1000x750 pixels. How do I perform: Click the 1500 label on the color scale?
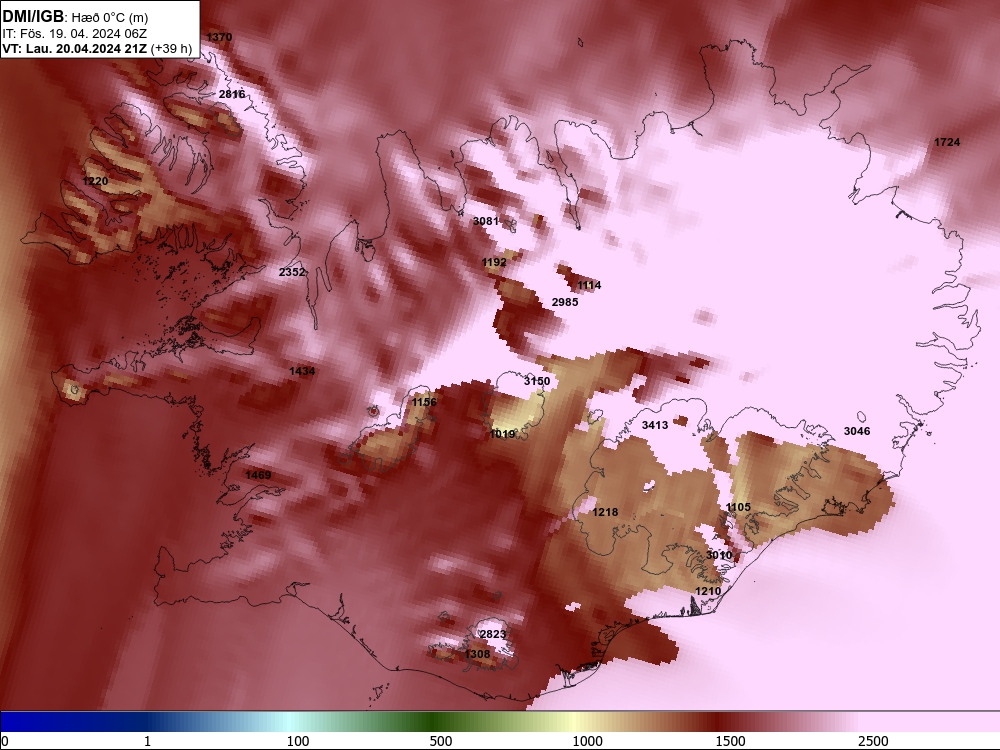pos(730,741)
